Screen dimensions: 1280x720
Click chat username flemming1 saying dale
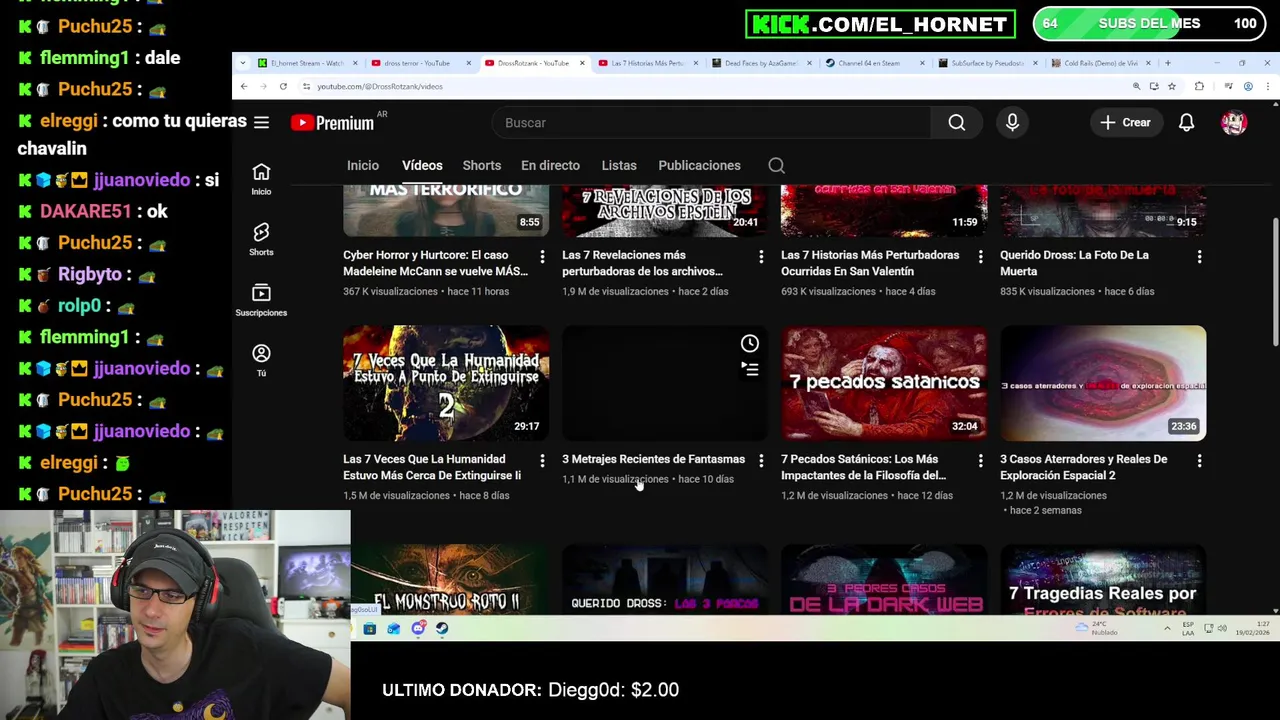pyautogui.click(x=85, y=58)
